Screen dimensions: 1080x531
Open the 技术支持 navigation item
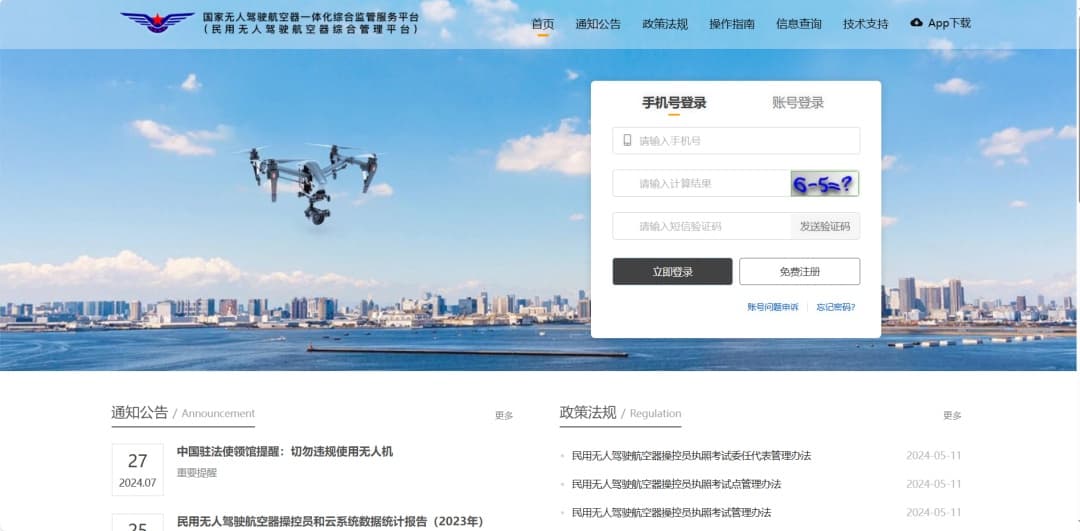pos(865,24)
